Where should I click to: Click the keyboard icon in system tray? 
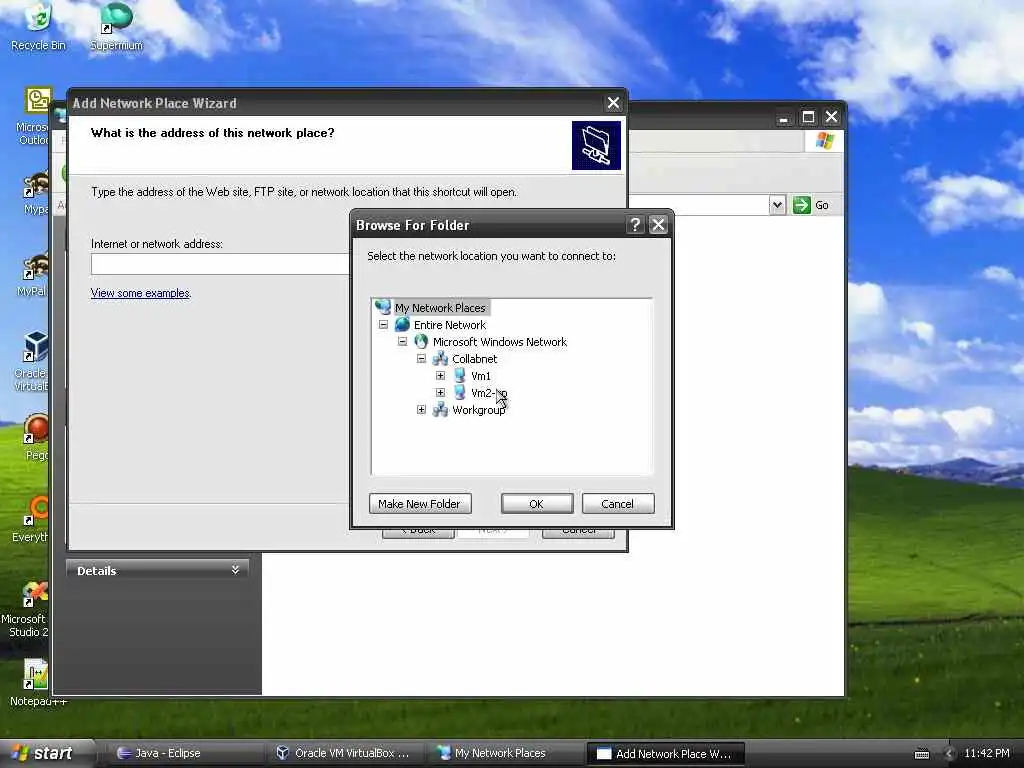point(922,754)
